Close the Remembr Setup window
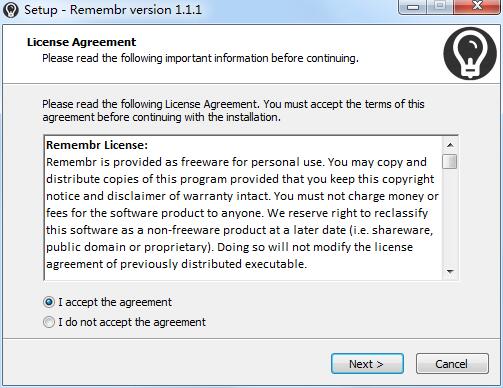 coord(477,6)
